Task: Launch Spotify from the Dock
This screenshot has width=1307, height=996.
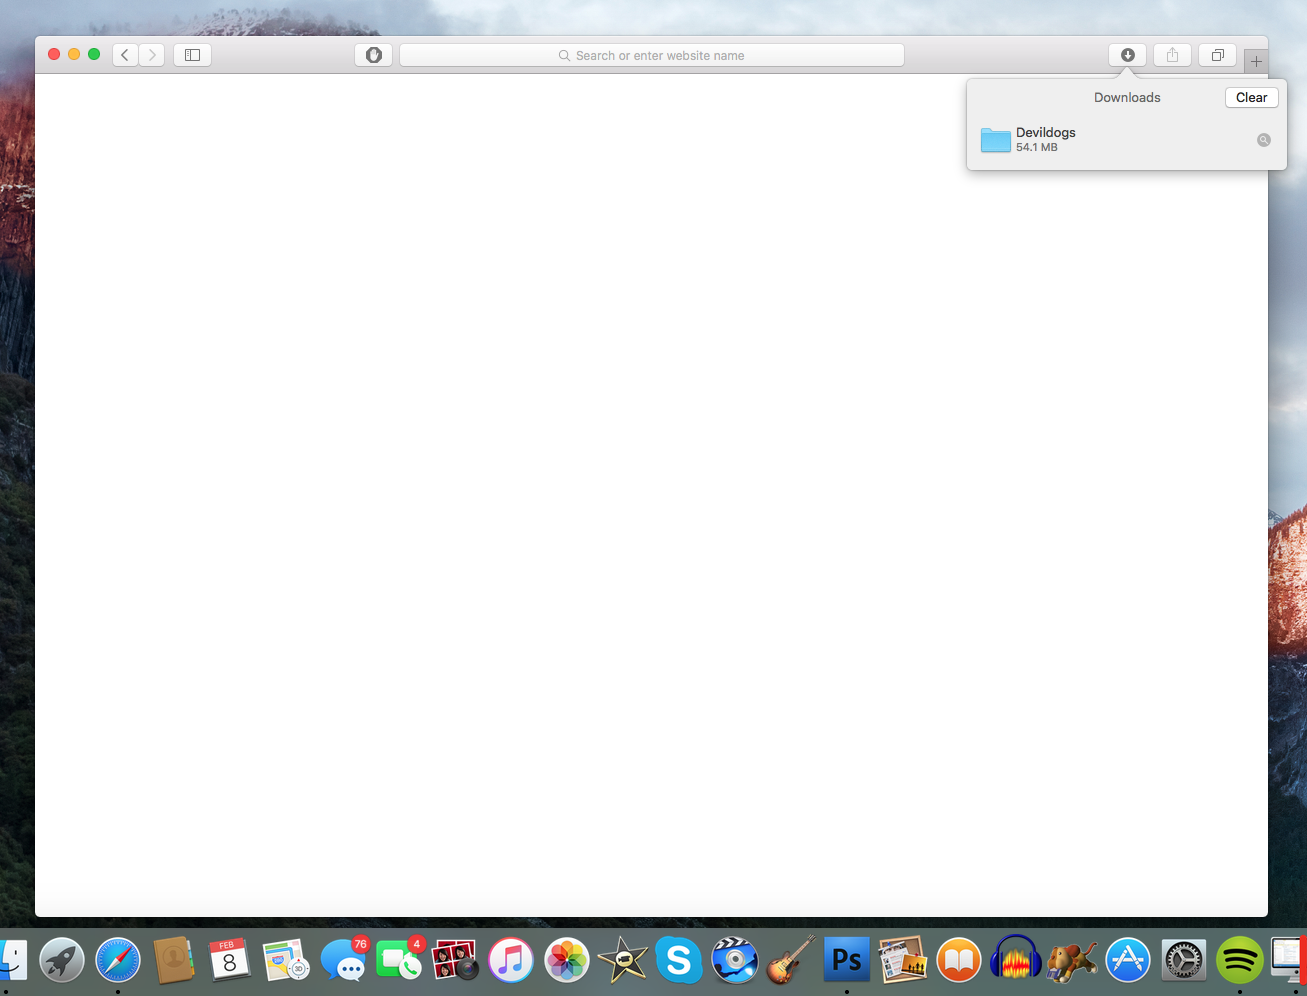Action: [1239, 961]
